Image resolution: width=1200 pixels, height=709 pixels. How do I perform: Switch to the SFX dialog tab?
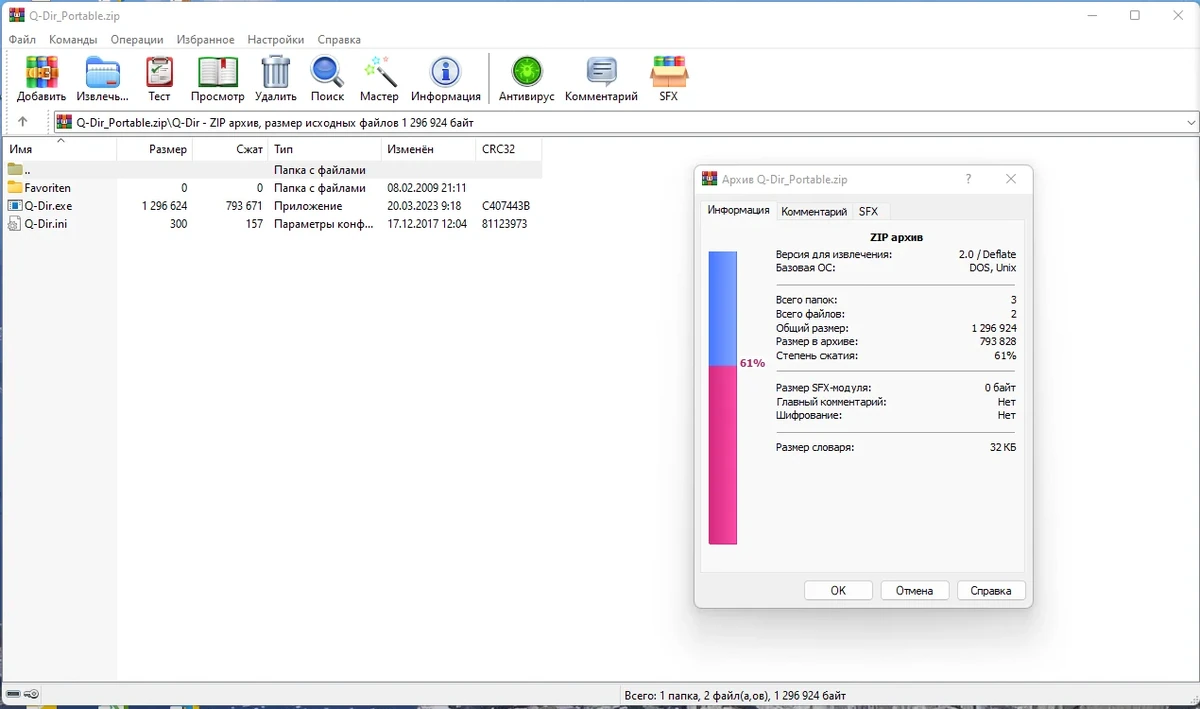868,211
